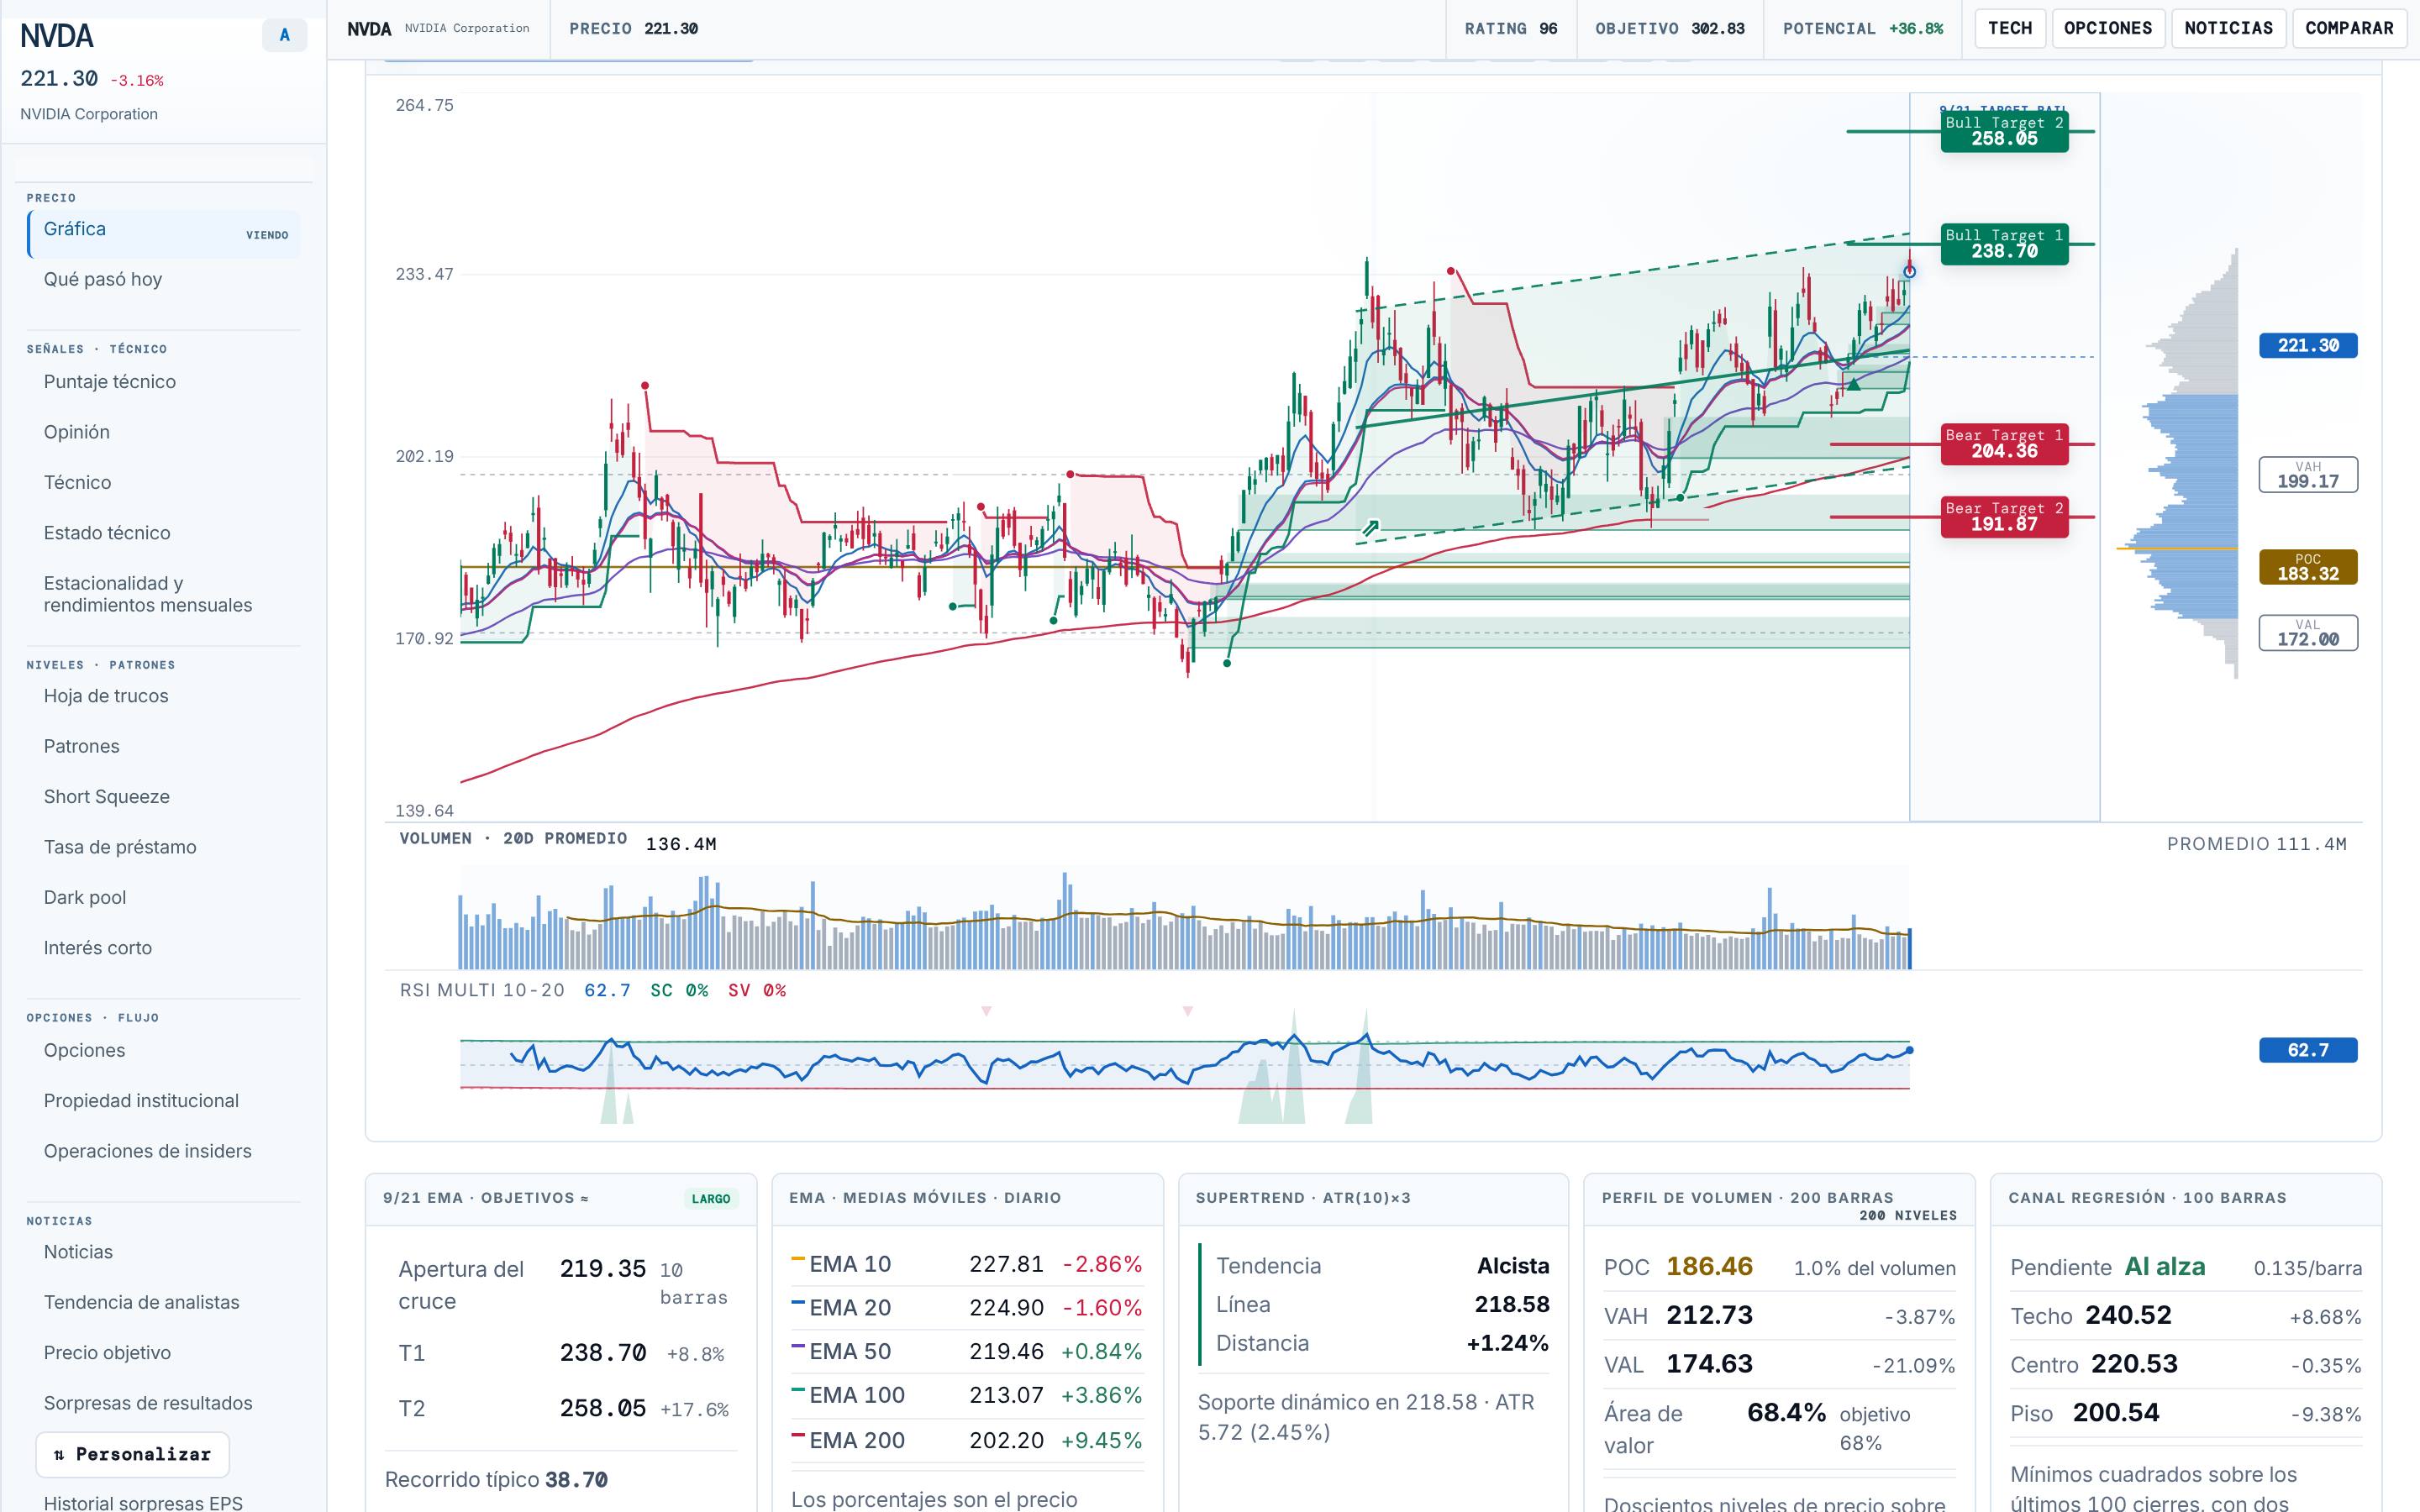Screen dimensions: 2420x1512
Task: Click the Apertura del cruce 219.35 value
Action: coord(603,1269)
